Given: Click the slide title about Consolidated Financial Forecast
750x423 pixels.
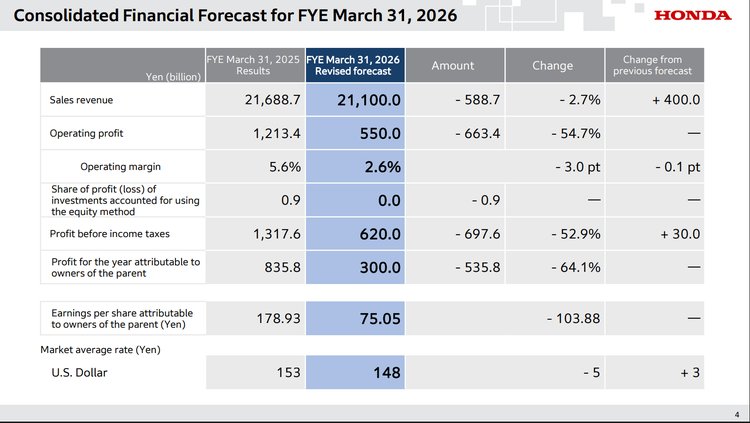Looking at the screenshot, I should click(x=235, y=16).
